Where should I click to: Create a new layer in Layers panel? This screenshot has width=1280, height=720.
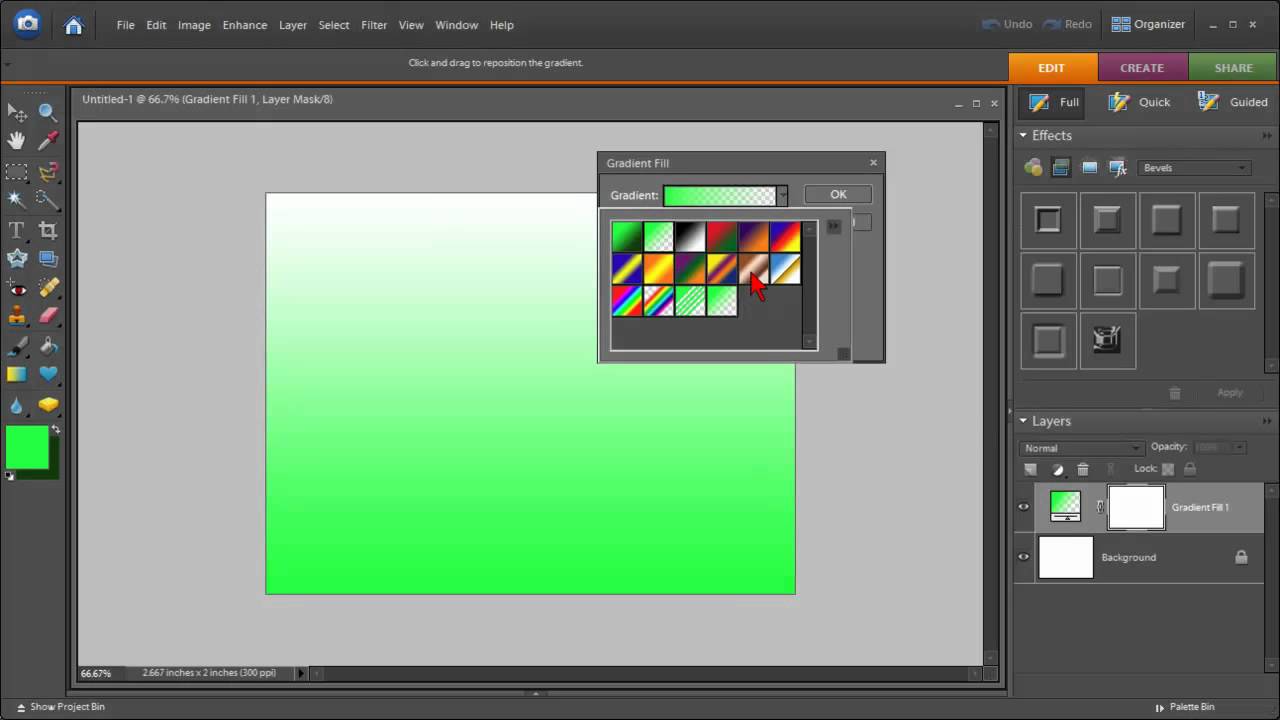(1031, 469)
